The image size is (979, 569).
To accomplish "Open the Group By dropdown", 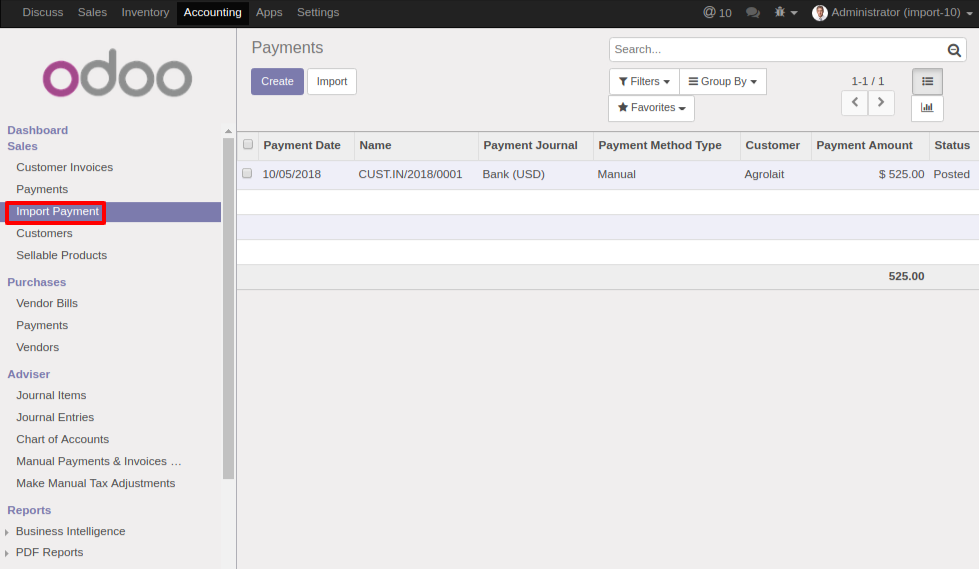I will tap(722, 82).
